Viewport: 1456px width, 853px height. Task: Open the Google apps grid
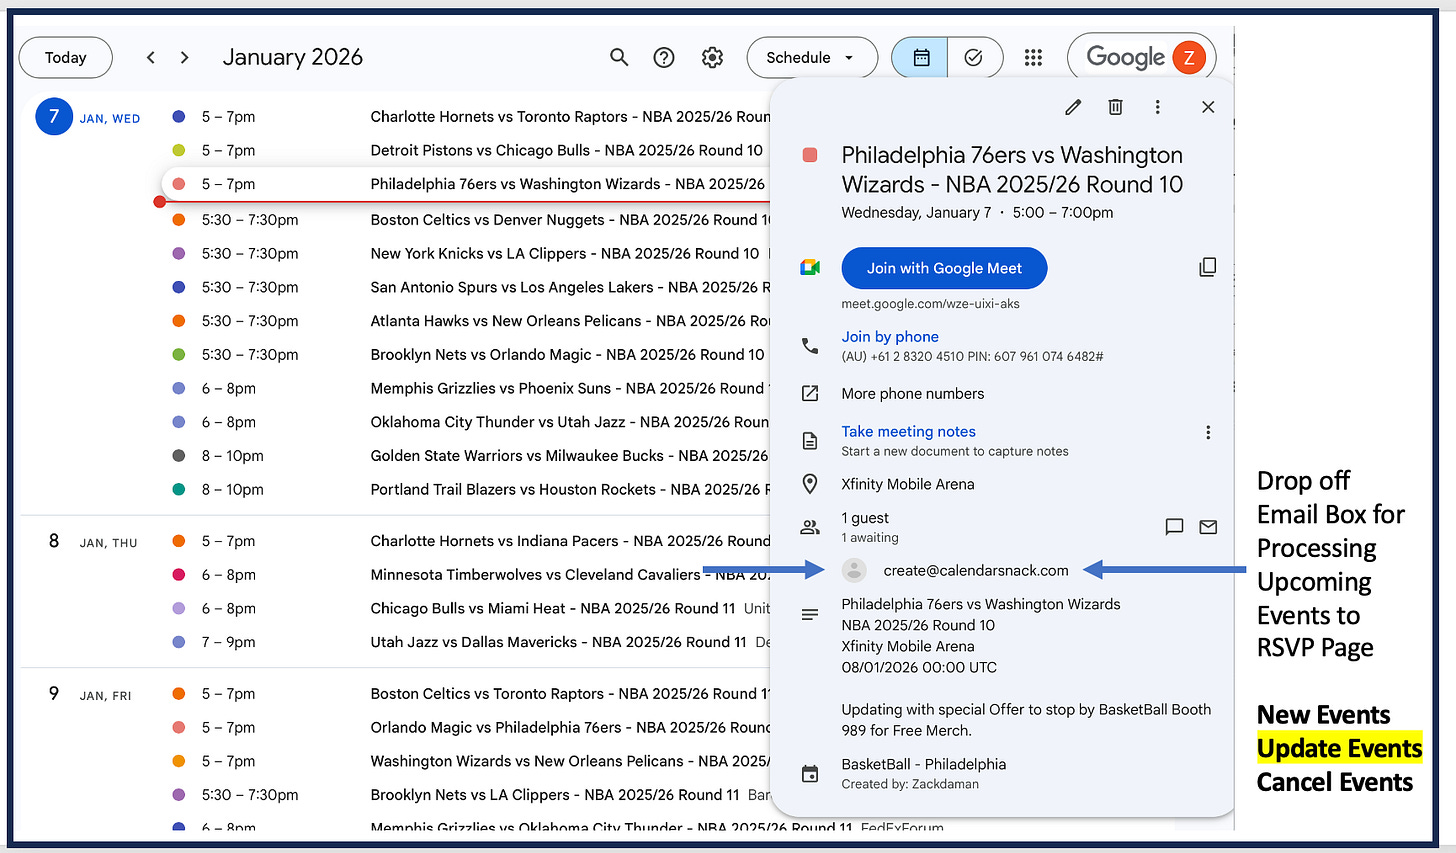pos(1034,58)
